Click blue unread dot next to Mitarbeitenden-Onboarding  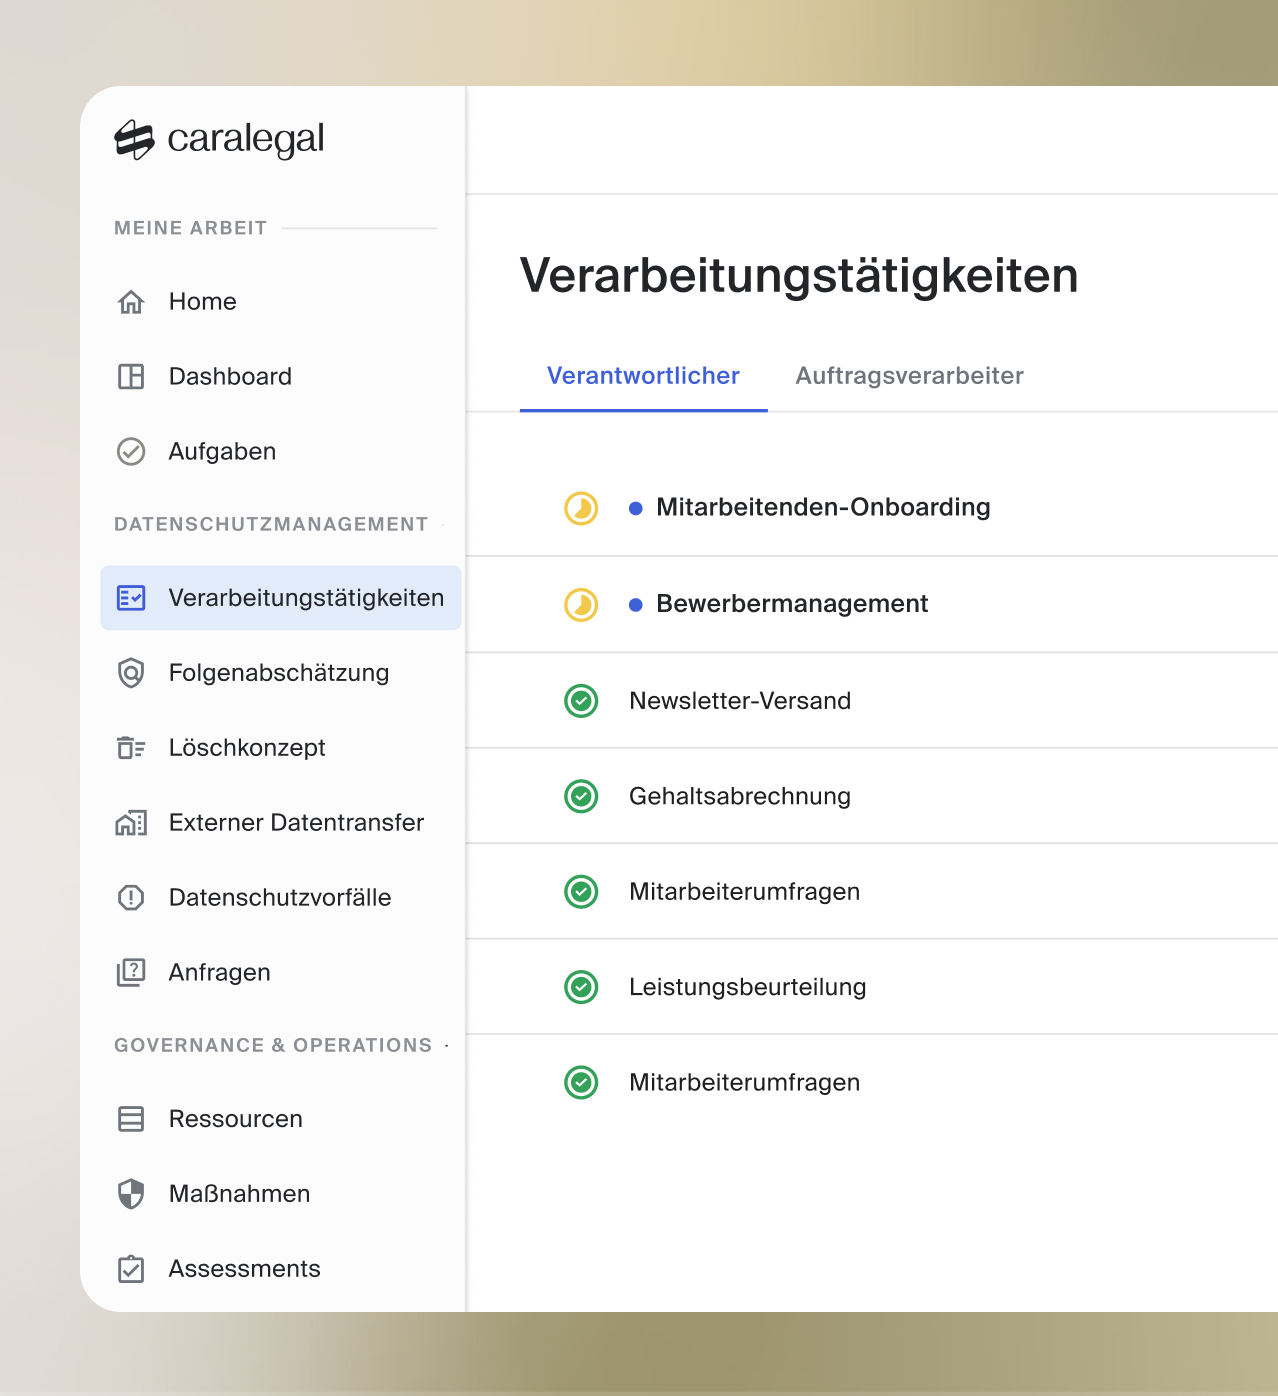pyautogui.click(x=635, y=508)
